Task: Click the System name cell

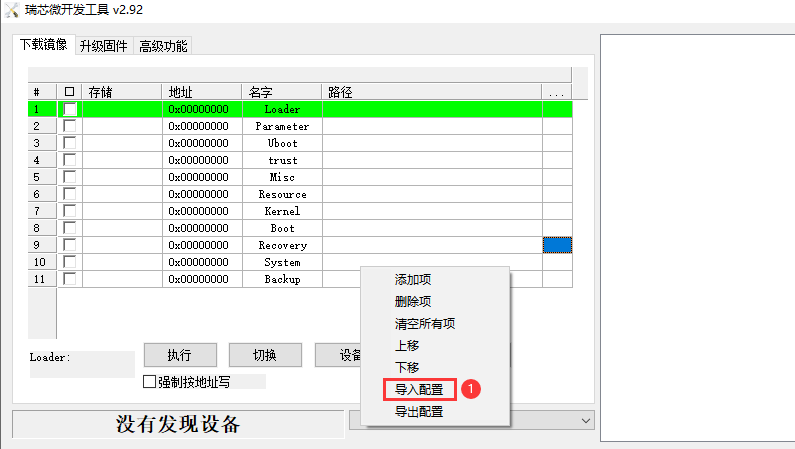Action: (282, 262)
